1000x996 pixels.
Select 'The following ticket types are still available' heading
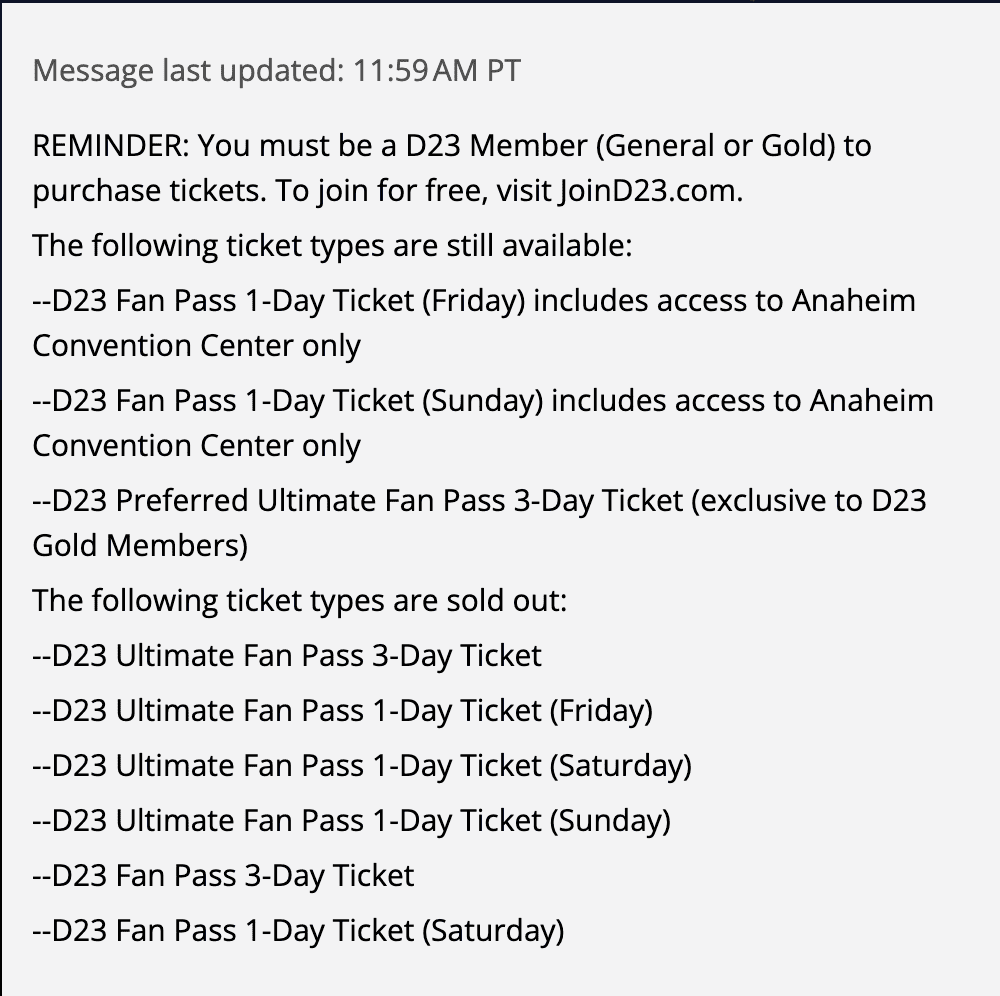click(332, 245)
